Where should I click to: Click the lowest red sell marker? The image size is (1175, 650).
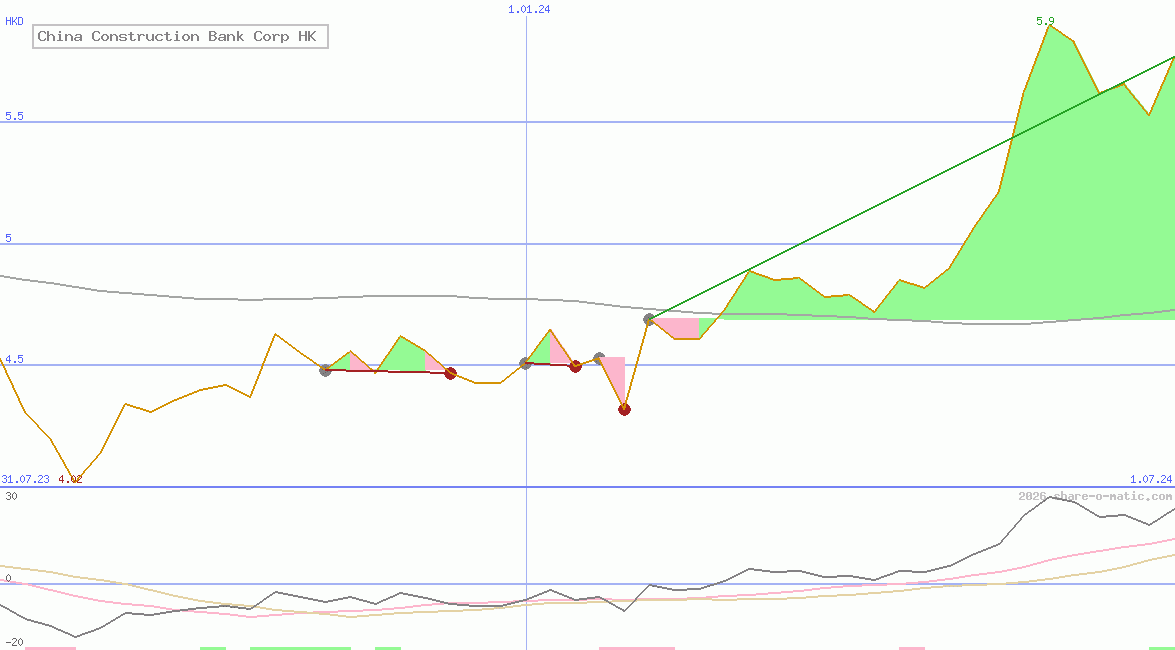click(x=624, y=409)
